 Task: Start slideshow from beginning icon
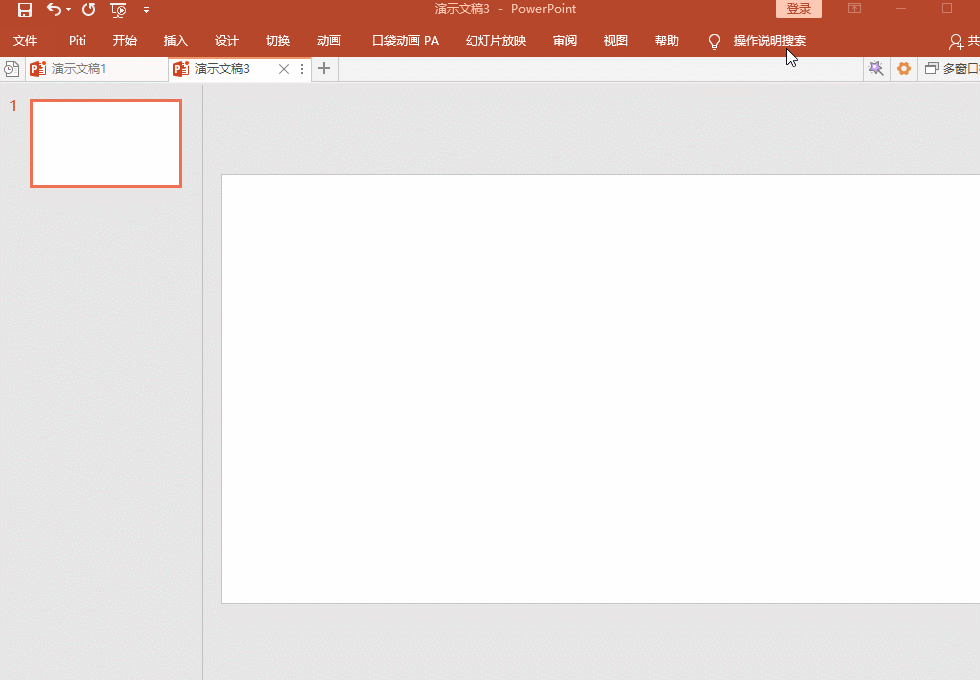coord(118,10)
